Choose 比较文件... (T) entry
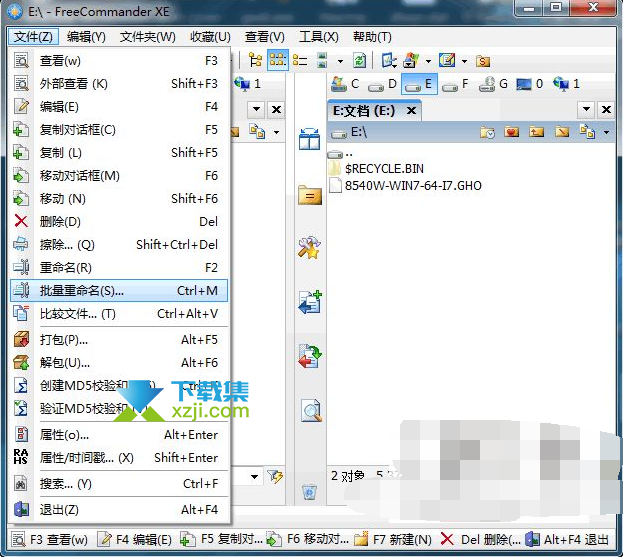This screenshot has width=623, height=557. click(119, 314)
